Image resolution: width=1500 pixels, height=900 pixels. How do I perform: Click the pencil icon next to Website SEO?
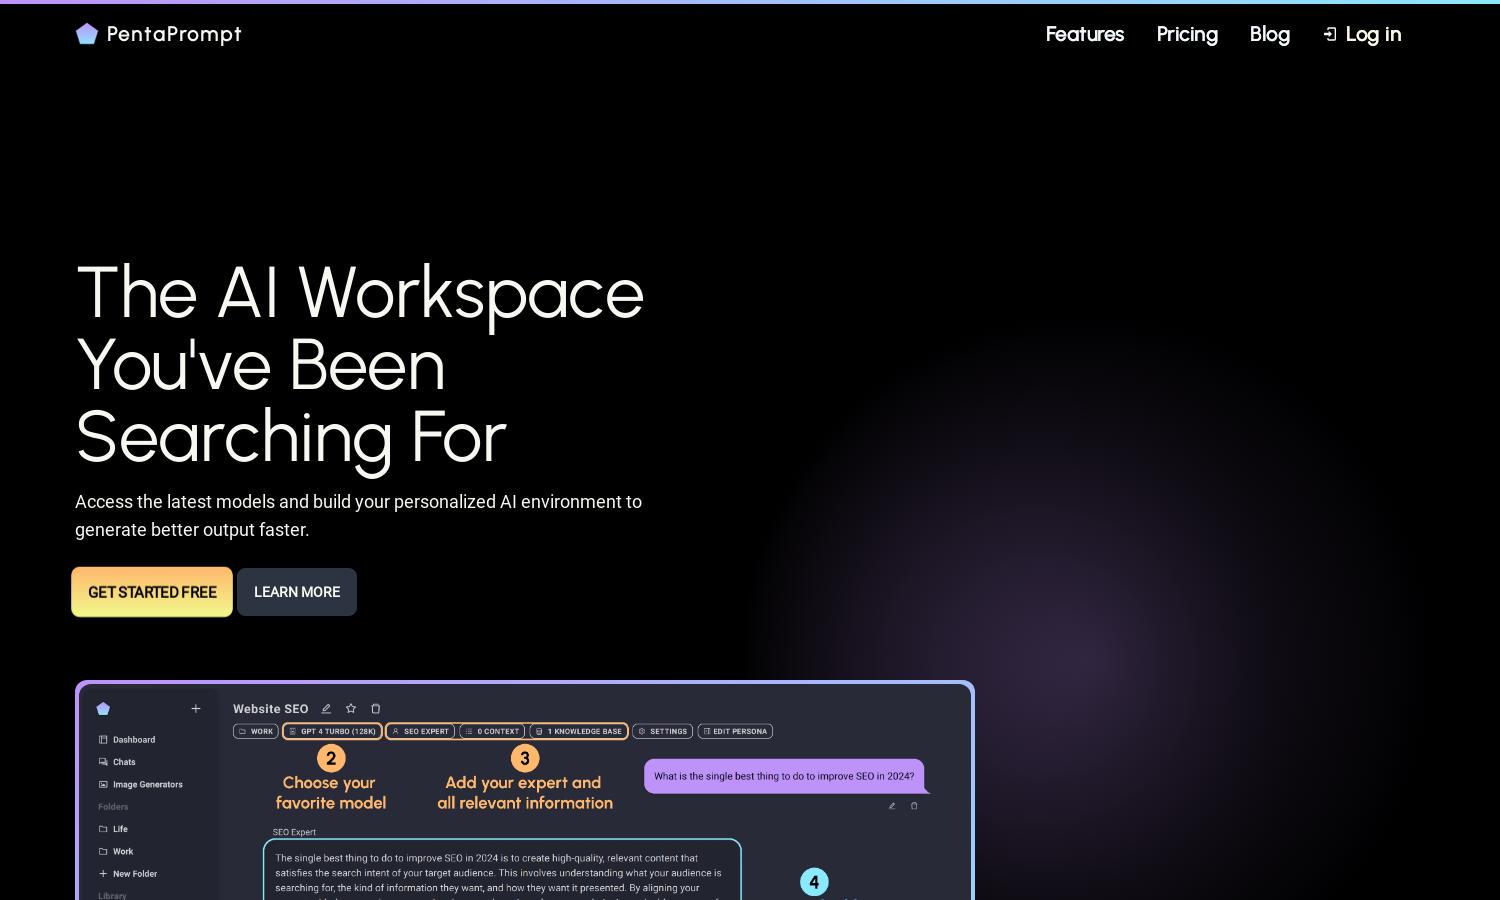(326, 708)
